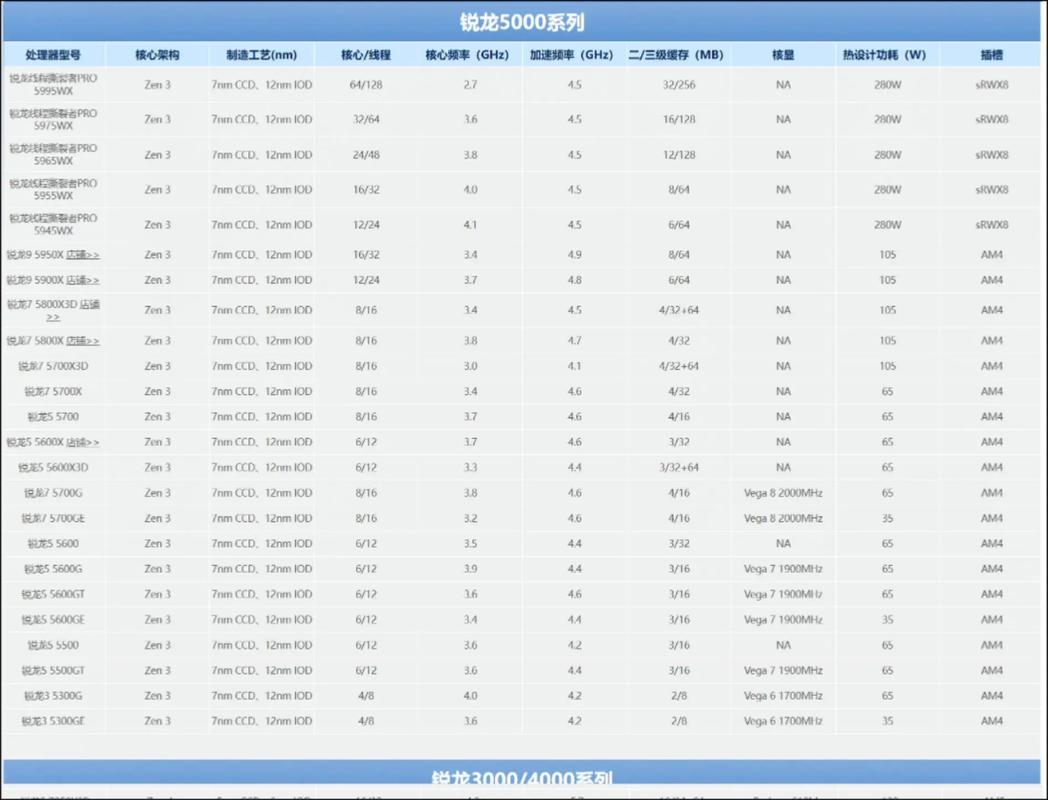Click the 二/三级缓存 (MB) header
Image resolution: width=1048 pixels, height=800 pixels.
pyautogui.click(x=678, y=55)
